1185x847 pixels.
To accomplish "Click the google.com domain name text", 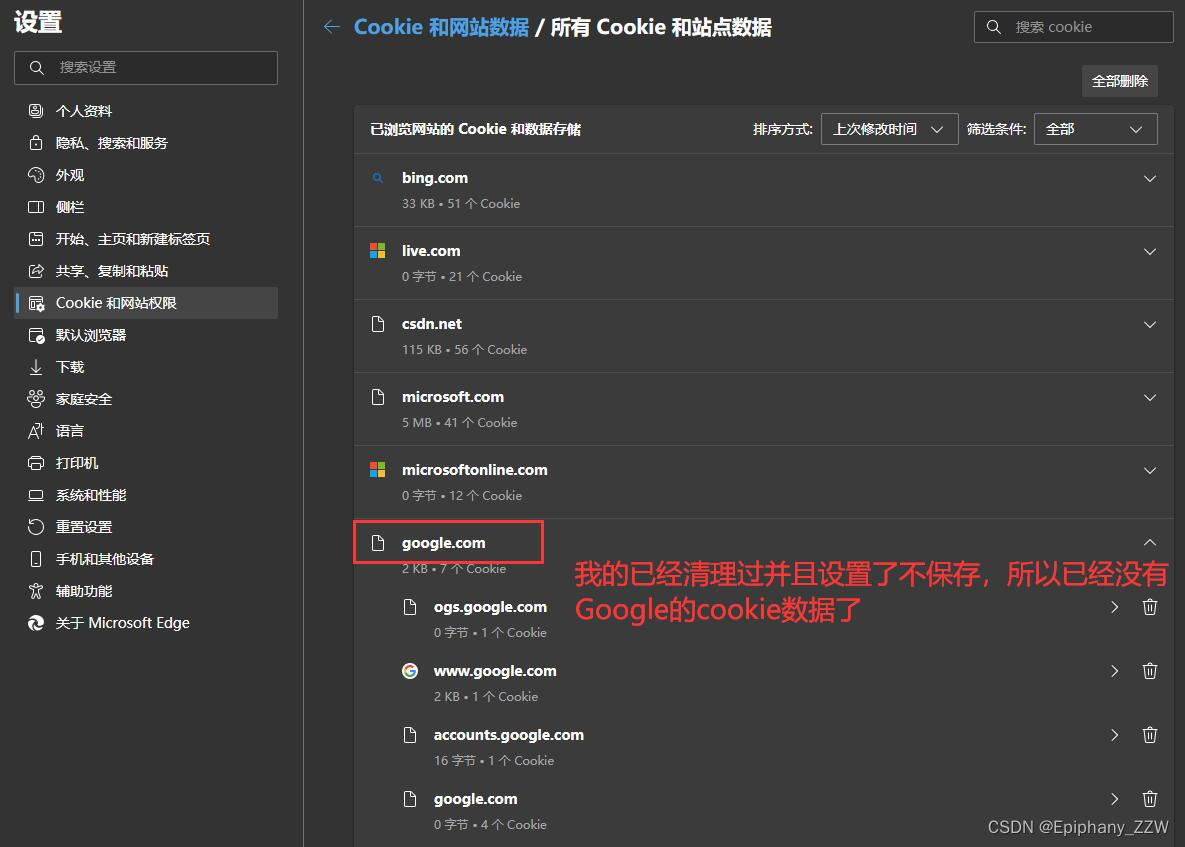I will (x=444, y=543).
